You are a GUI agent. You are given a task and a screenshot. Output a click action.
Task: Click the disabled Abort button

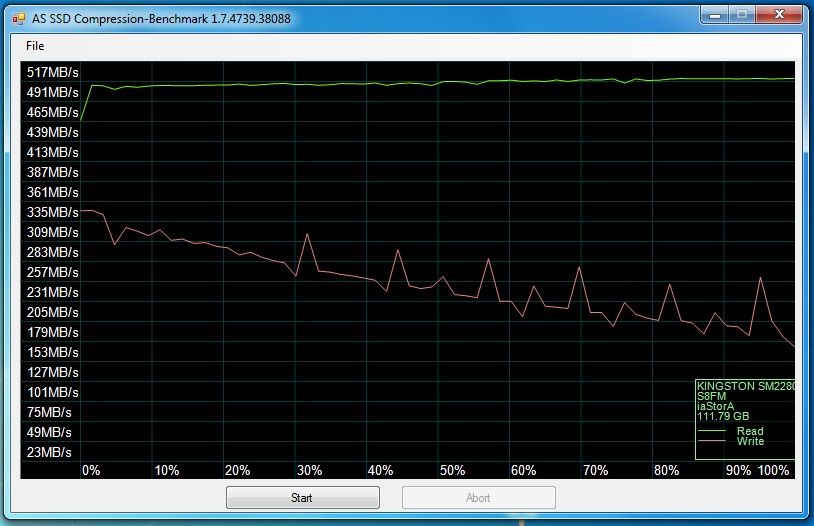pos(479,497)
